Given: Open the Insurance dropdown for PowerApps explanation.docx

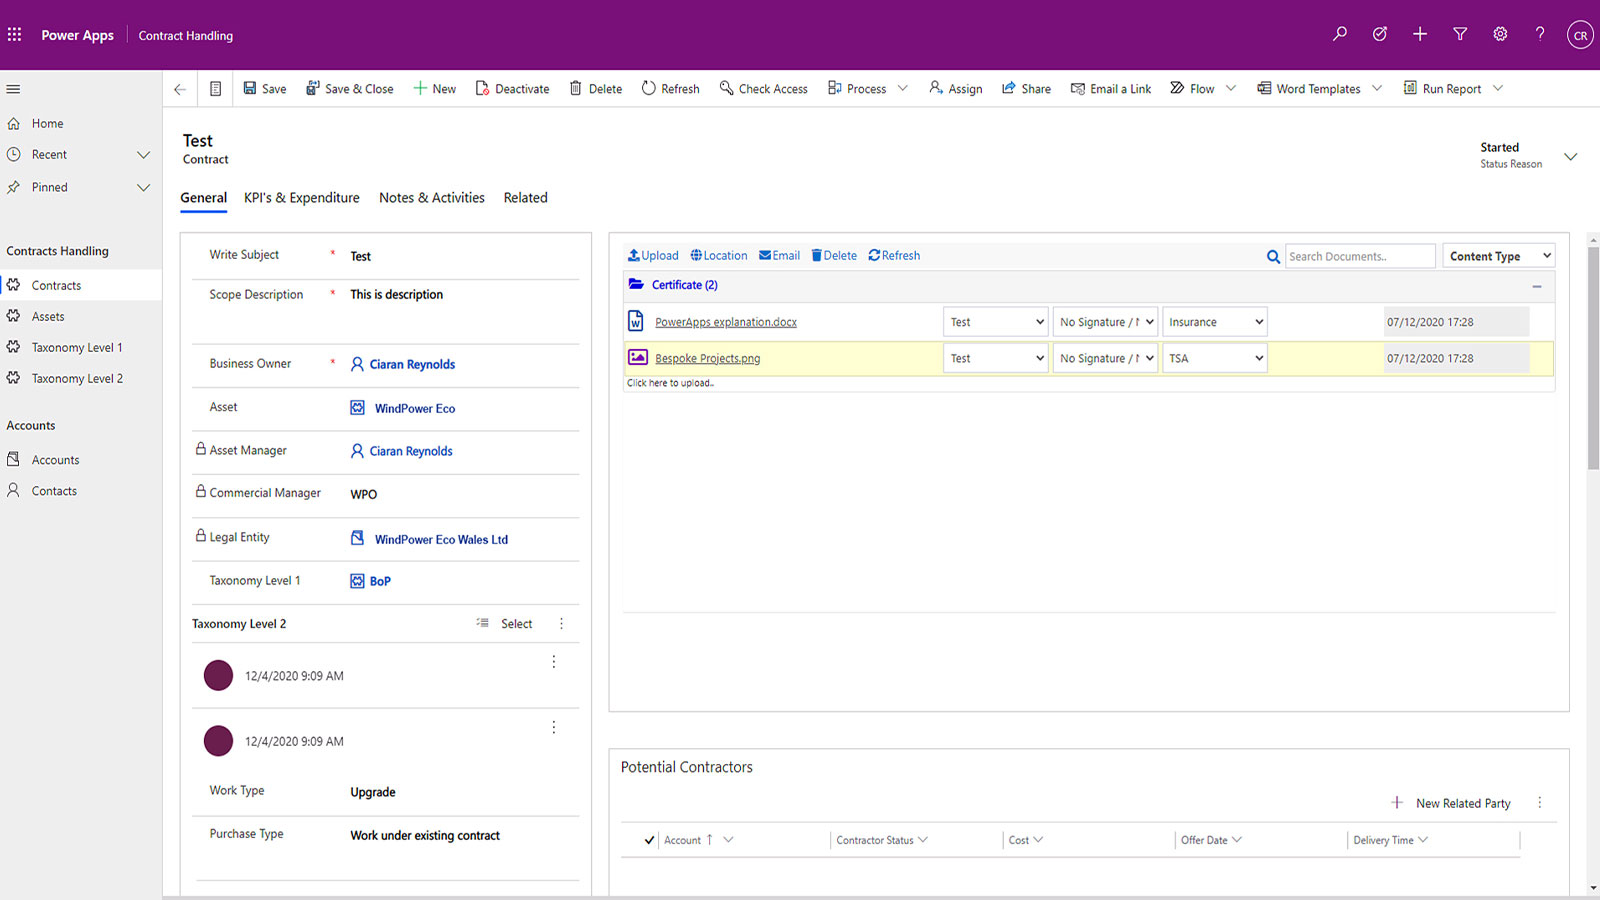Looking at the screenshot, I should [1215, 322].
